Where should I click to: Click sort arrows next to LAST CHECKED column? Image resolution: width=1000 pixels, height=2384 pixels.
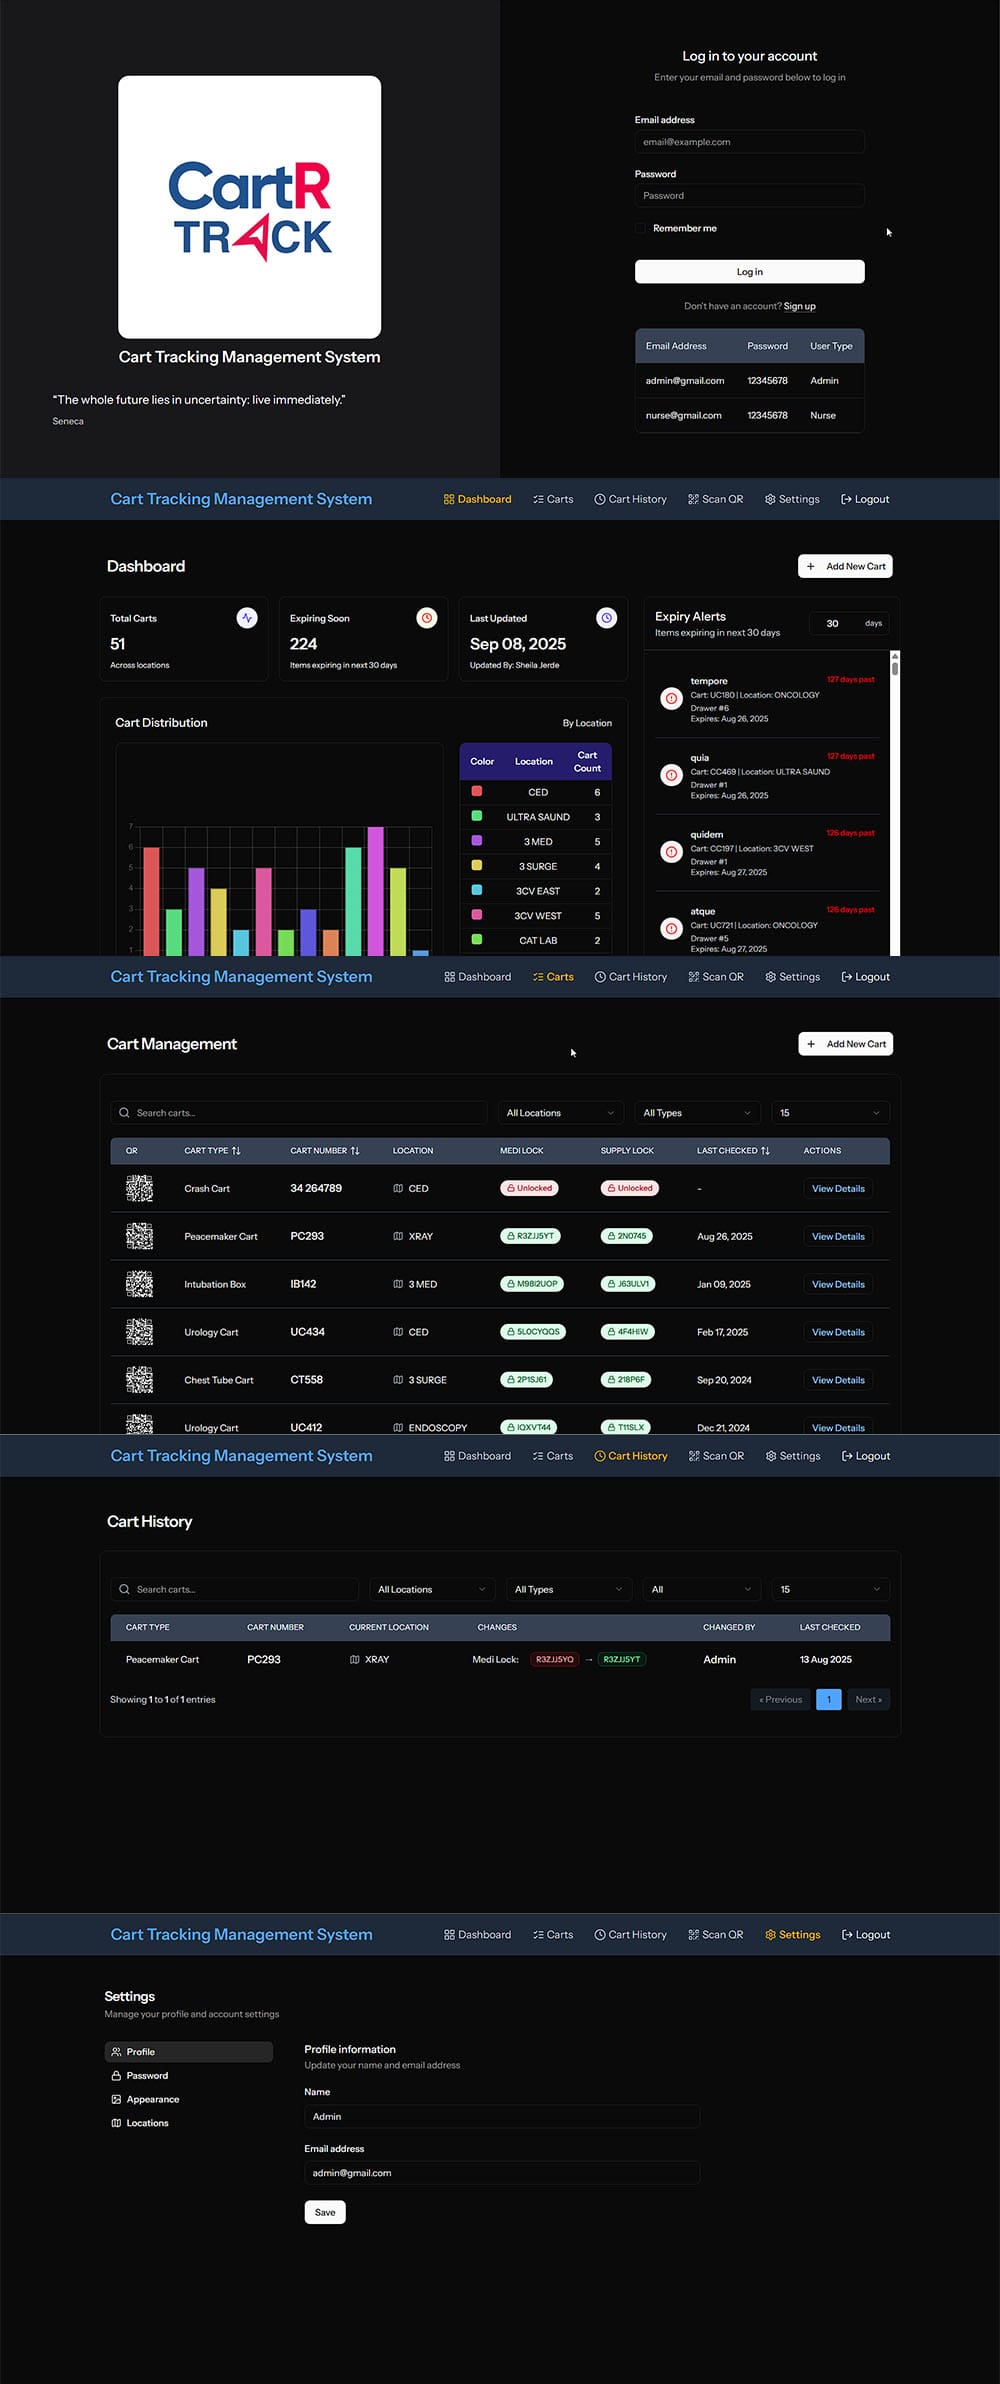[765, 1151]
